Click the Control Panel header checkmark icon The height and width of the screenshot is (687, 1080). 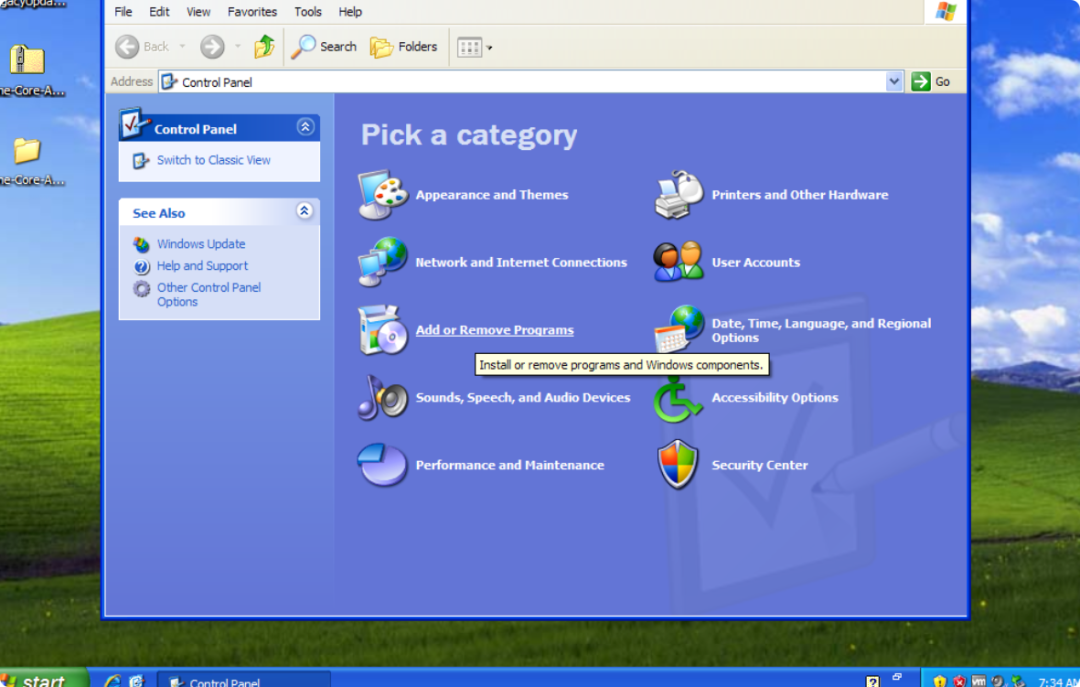click(133, 124)
